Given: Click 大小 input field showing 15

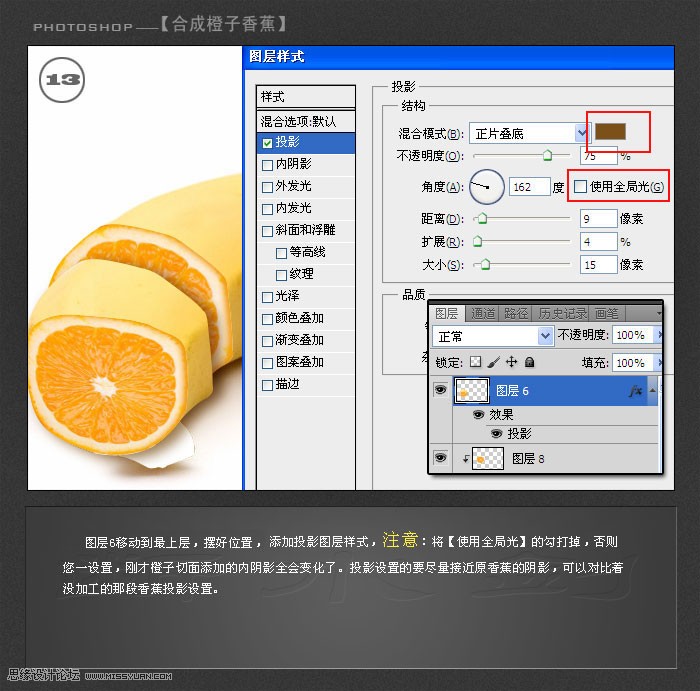Looking at the screenshot, I should pos(598,265).
